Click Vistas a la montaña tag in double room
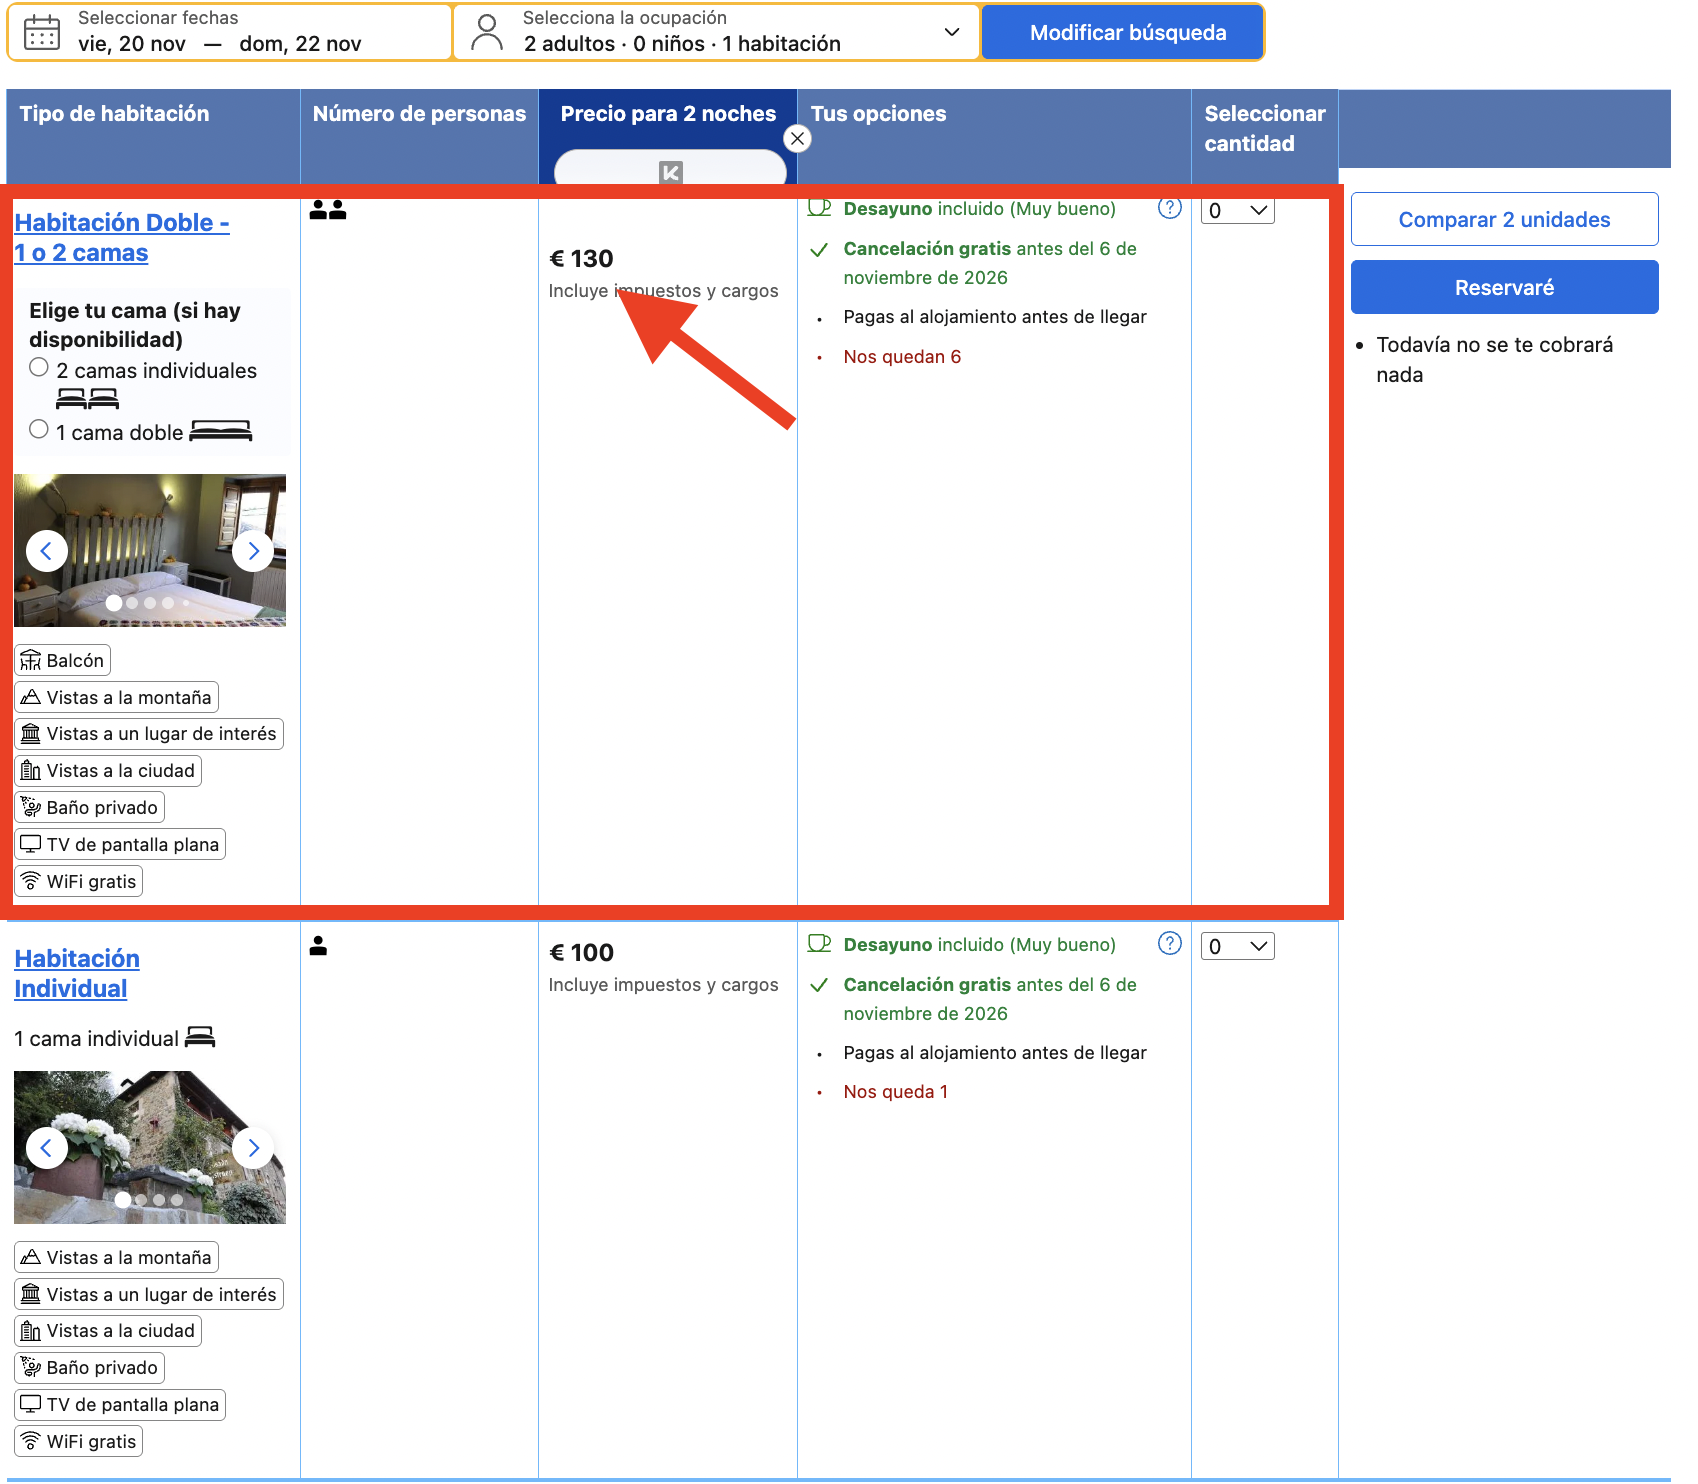The image size is (1698, 1484). tap(116, 697)
